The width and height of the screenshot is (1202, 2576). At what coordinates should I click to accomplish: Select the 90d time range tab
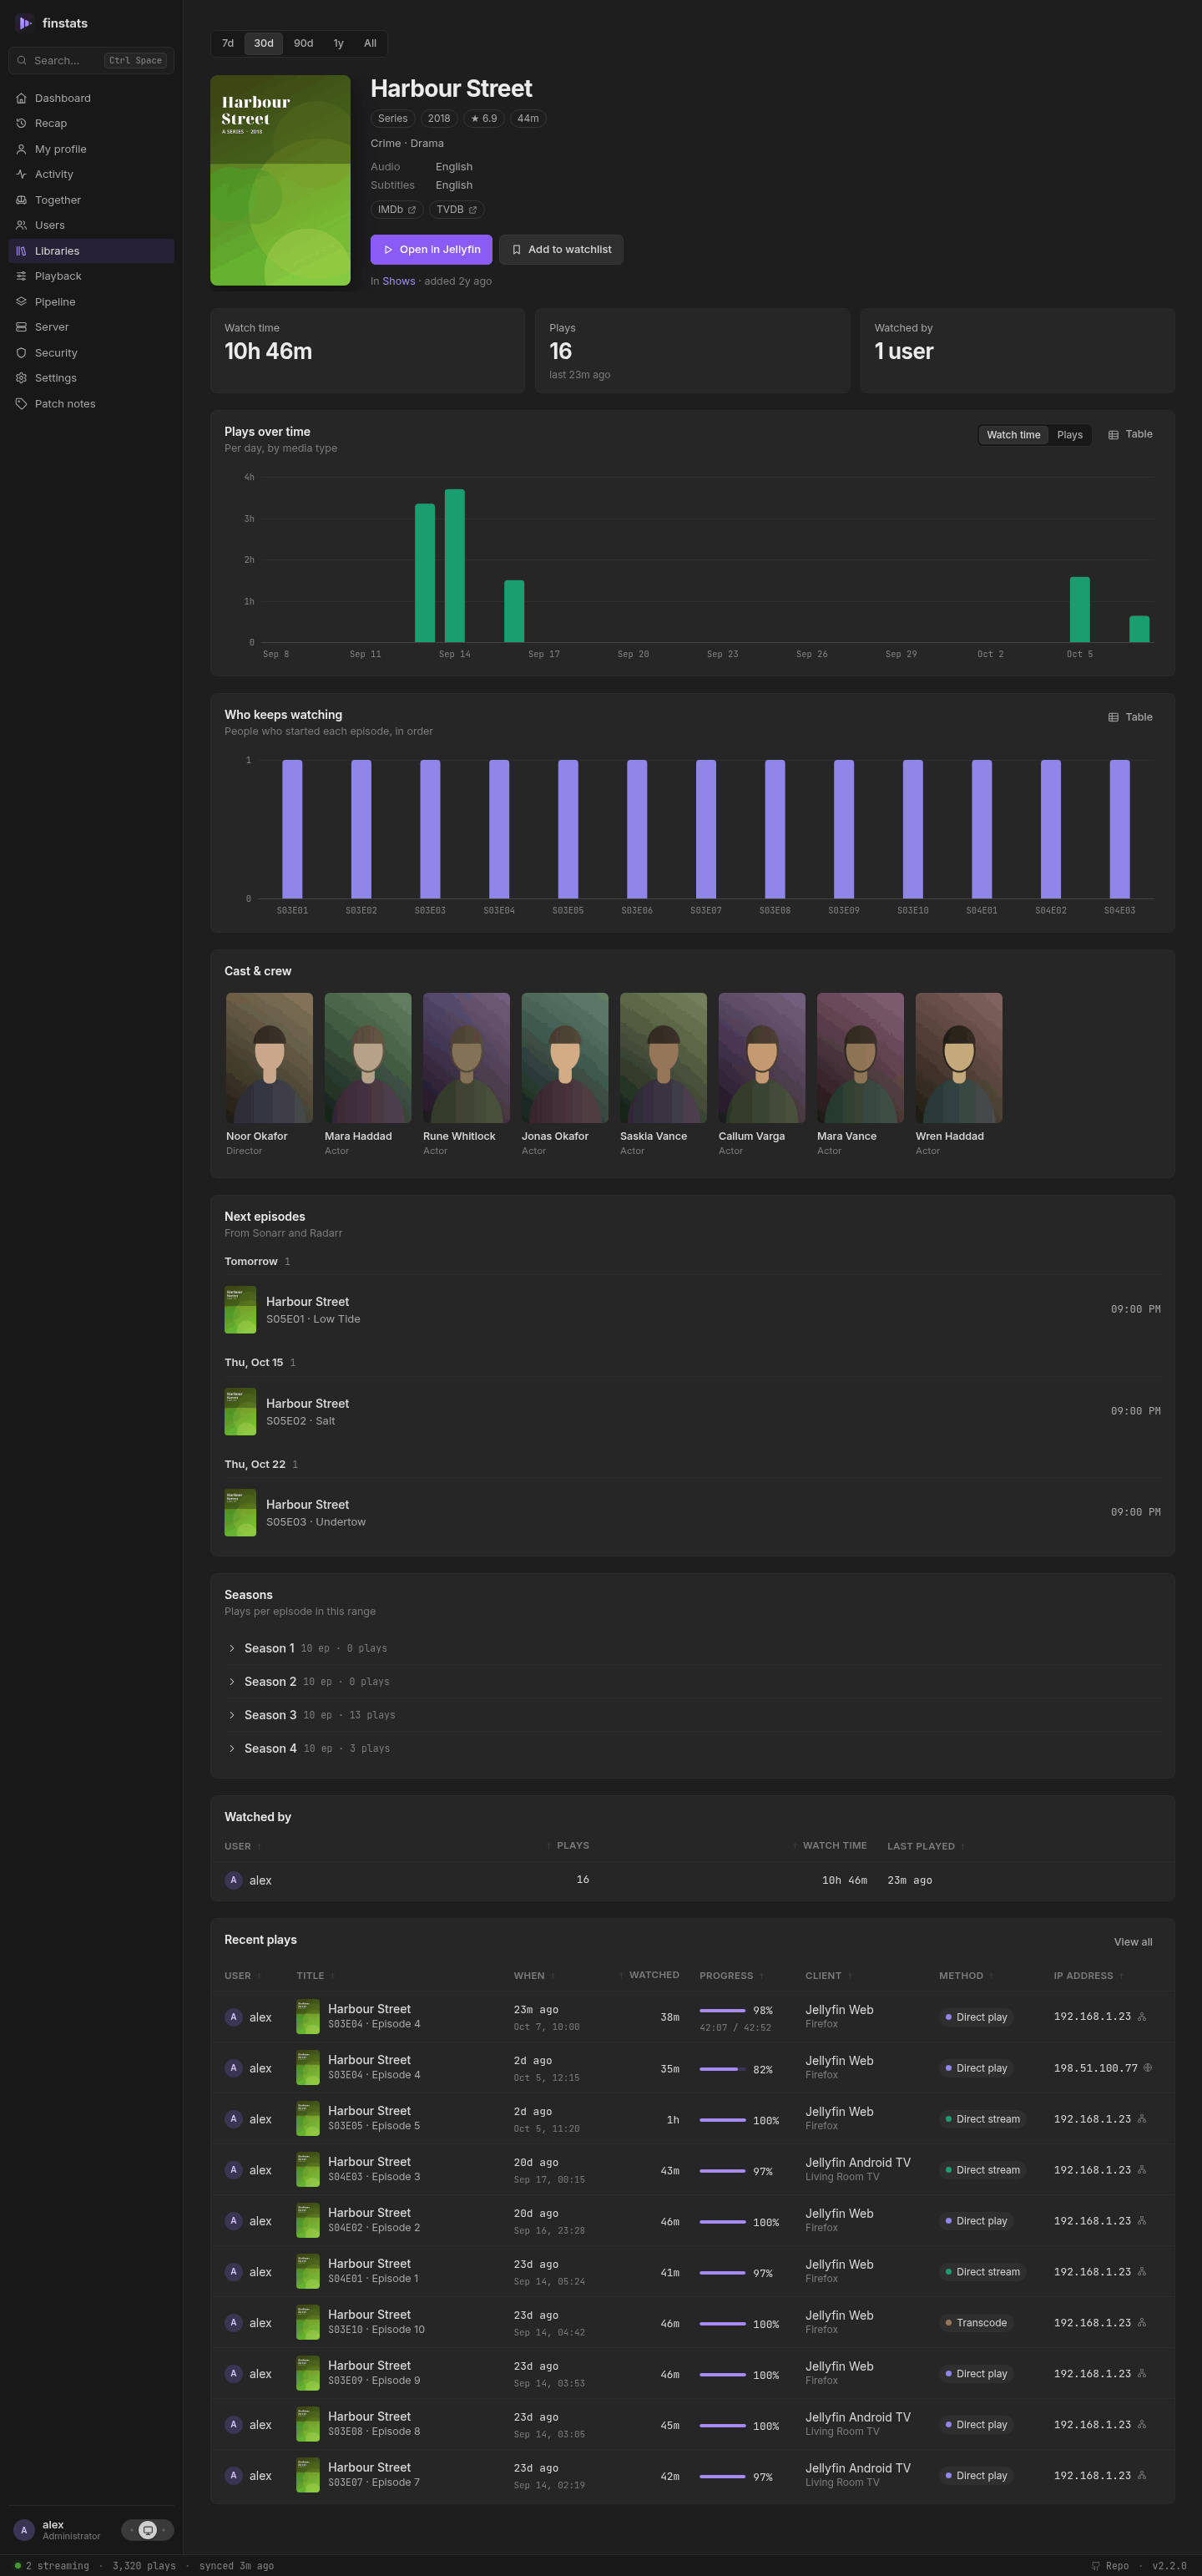pos(303,44)
